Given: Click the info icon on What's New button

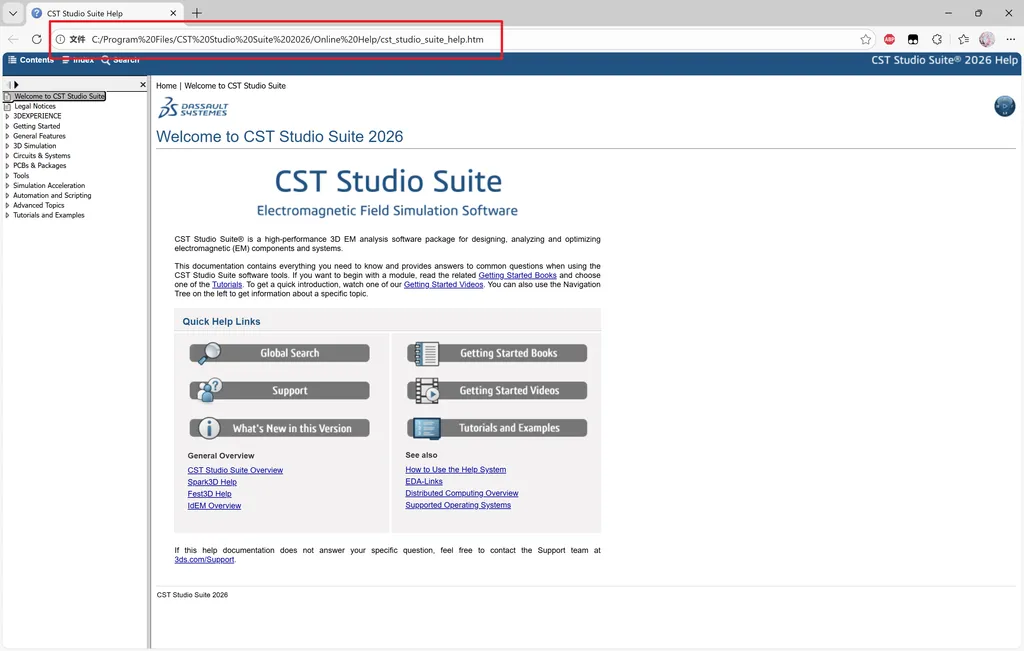Looking at the screenshot, I should (x=209, y=428).
